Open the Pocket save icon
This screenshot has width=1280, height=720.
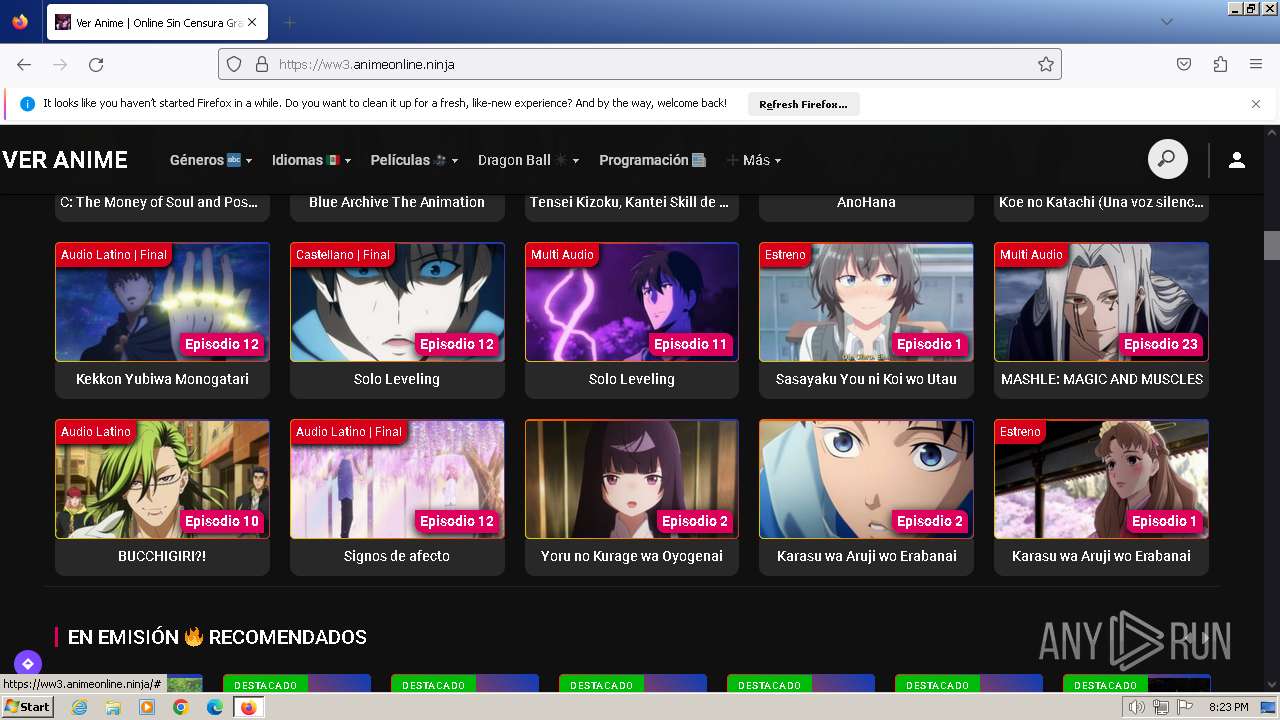click(x=1184, y=64)
